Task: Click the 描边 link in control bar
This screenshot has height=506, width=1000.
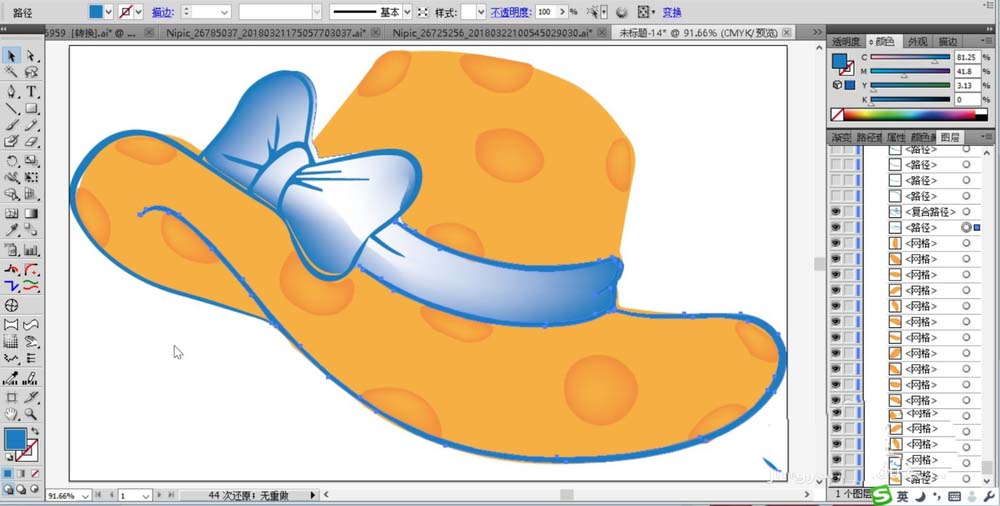Action: [161, 12]
